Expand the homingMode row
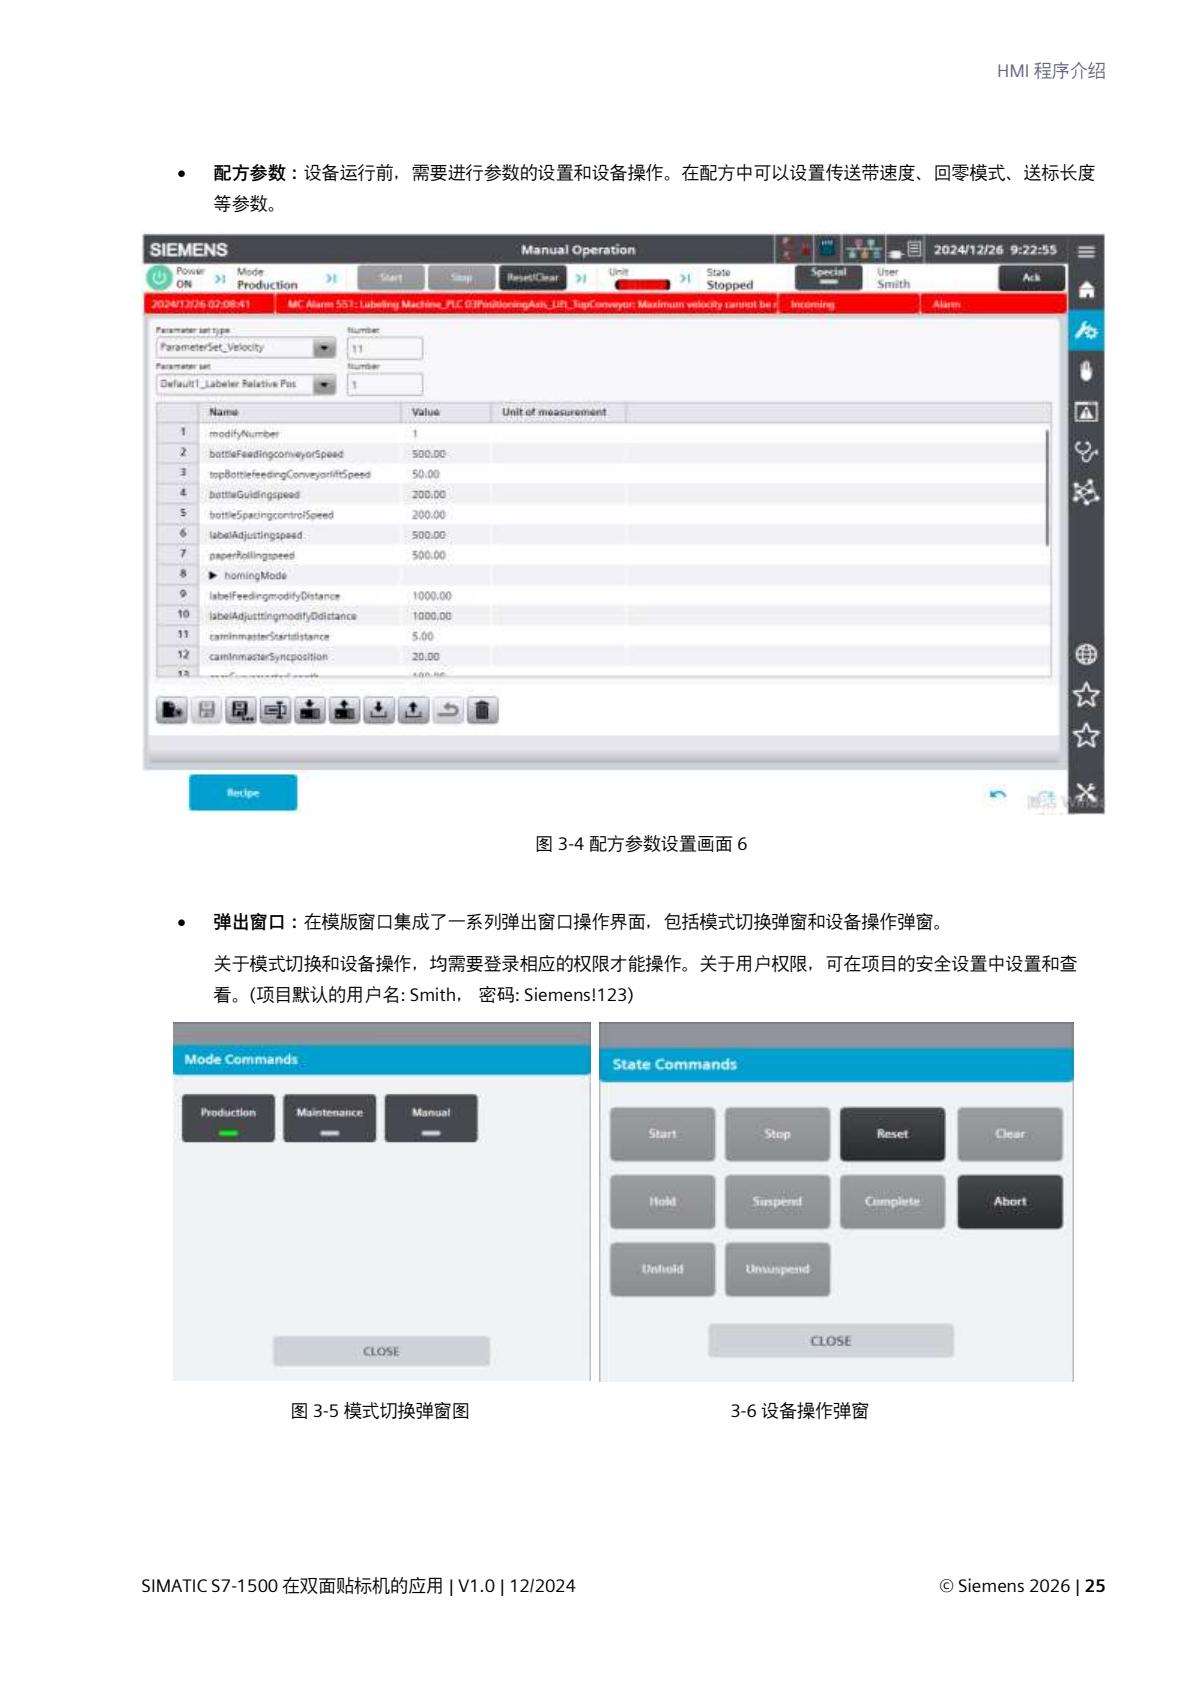This screenshot has width=1190, height=1683. 213,576
